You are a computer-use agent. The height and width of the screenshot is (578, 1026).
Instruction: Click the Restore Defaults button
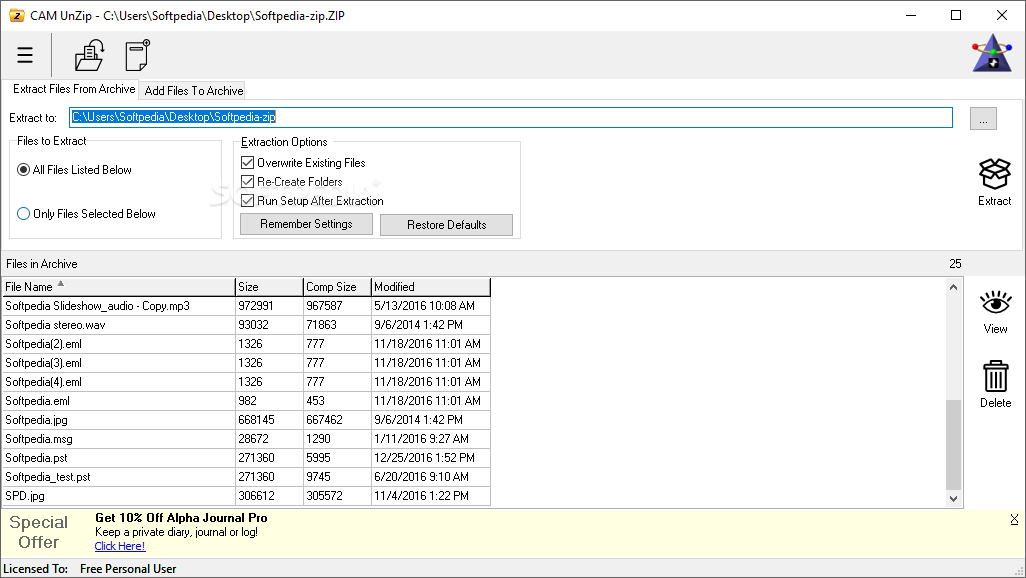(447, 225)
